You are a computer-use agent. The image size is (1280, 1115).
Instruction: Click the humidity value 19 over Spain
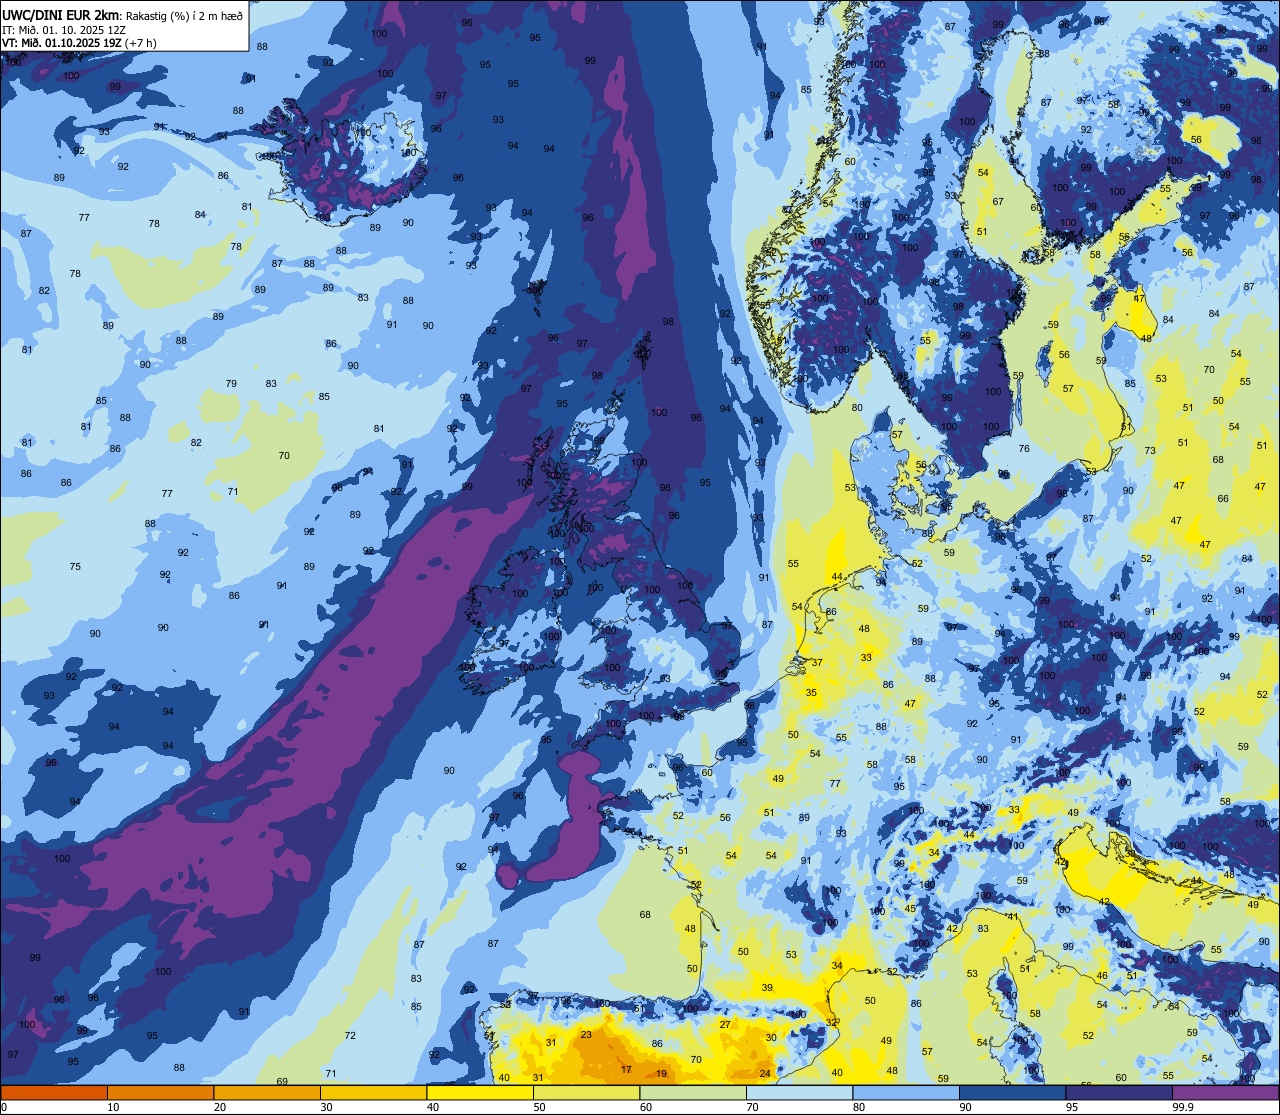661,1074
